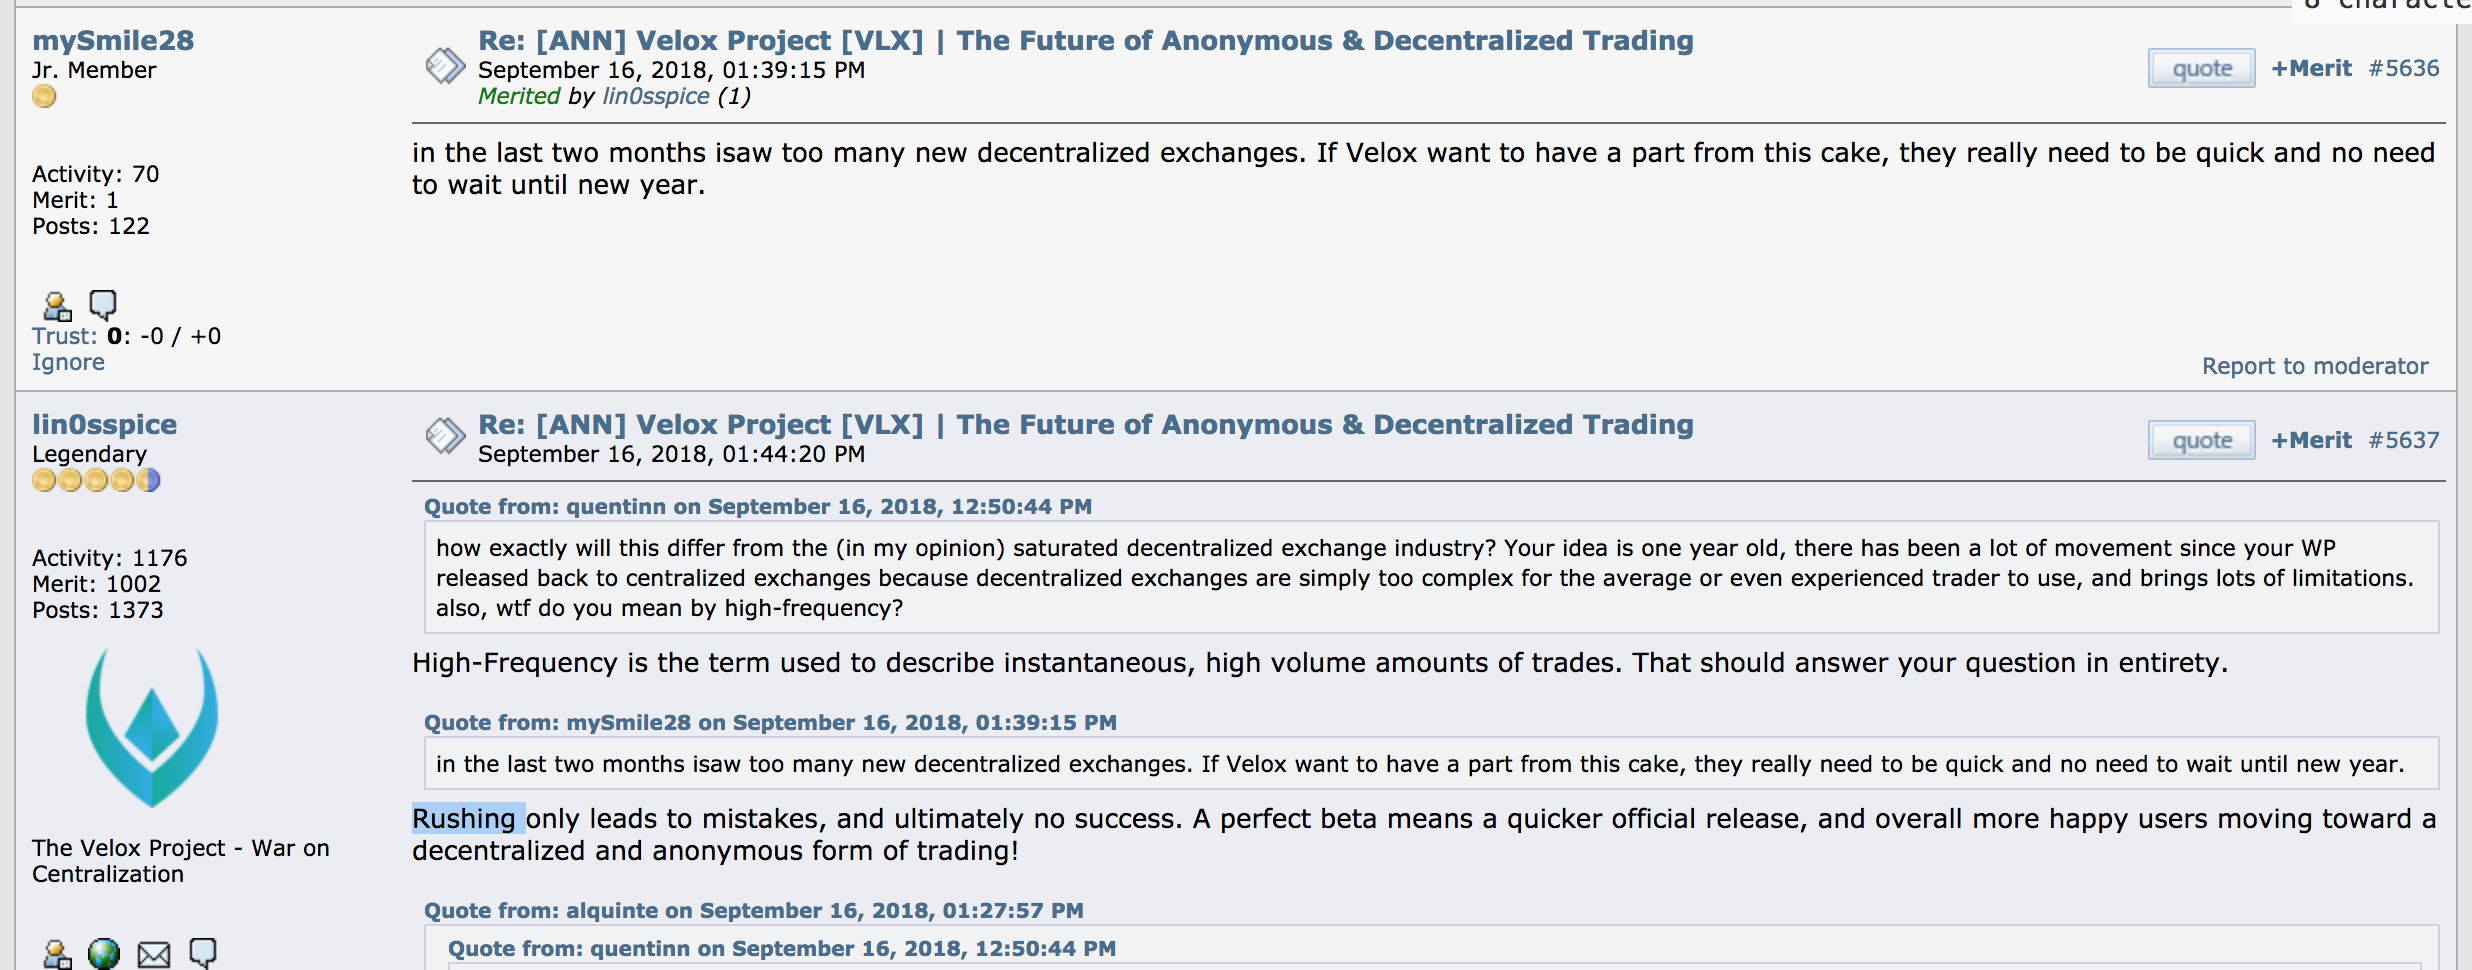Click lin0sspice's Velox avatar image
This screenshot has height=970, width=2472.
(x=152, y=727)
